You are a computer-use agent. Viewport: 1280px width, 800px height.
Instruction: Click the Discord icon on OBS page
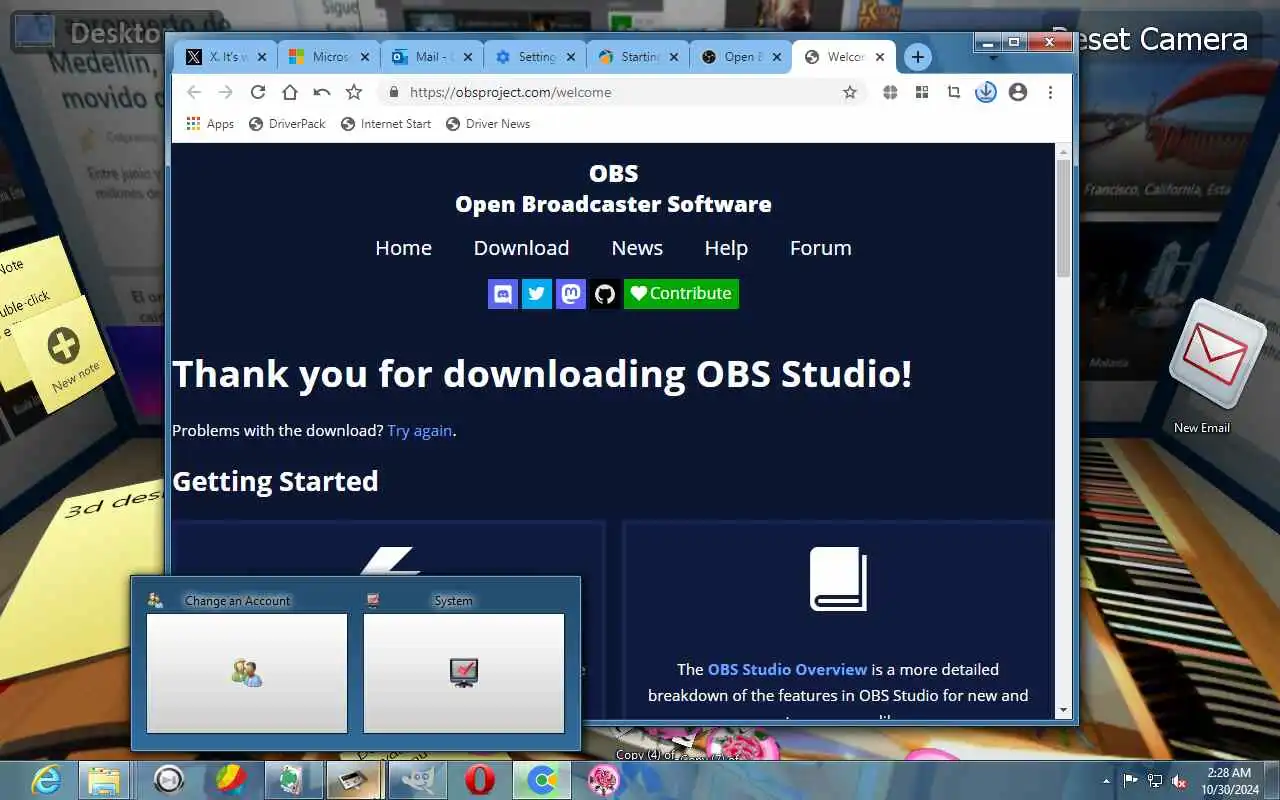pos(503,294)
